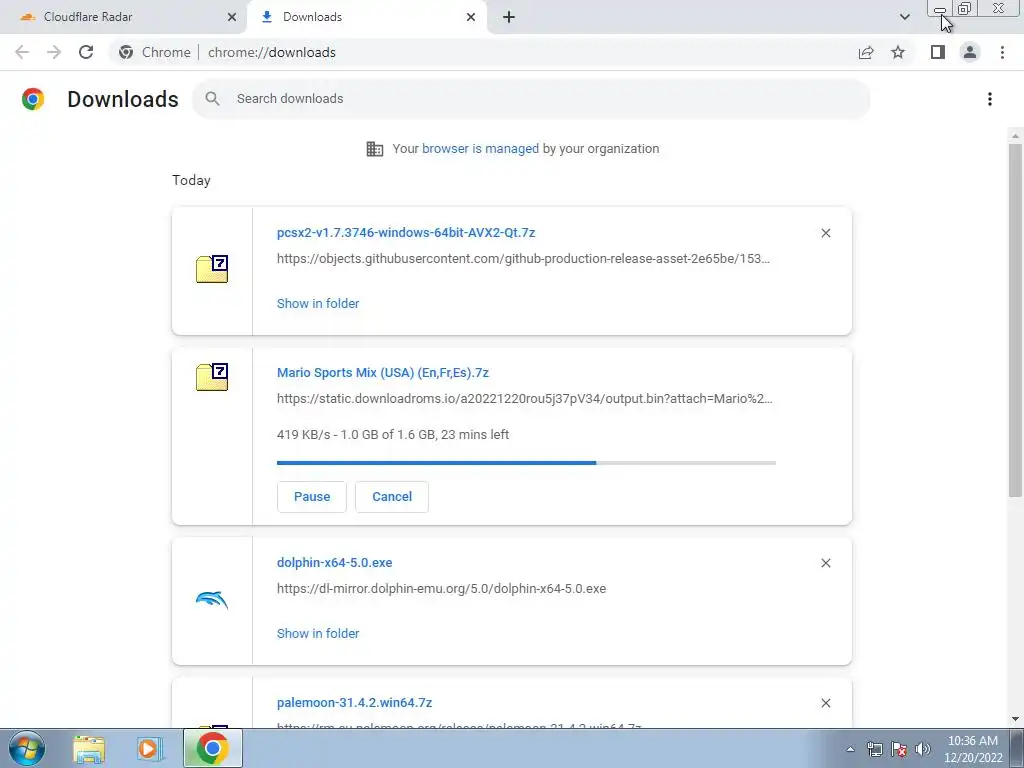Reload the Downloads page
The image size is (1024, 768).
tap(86, 52)
